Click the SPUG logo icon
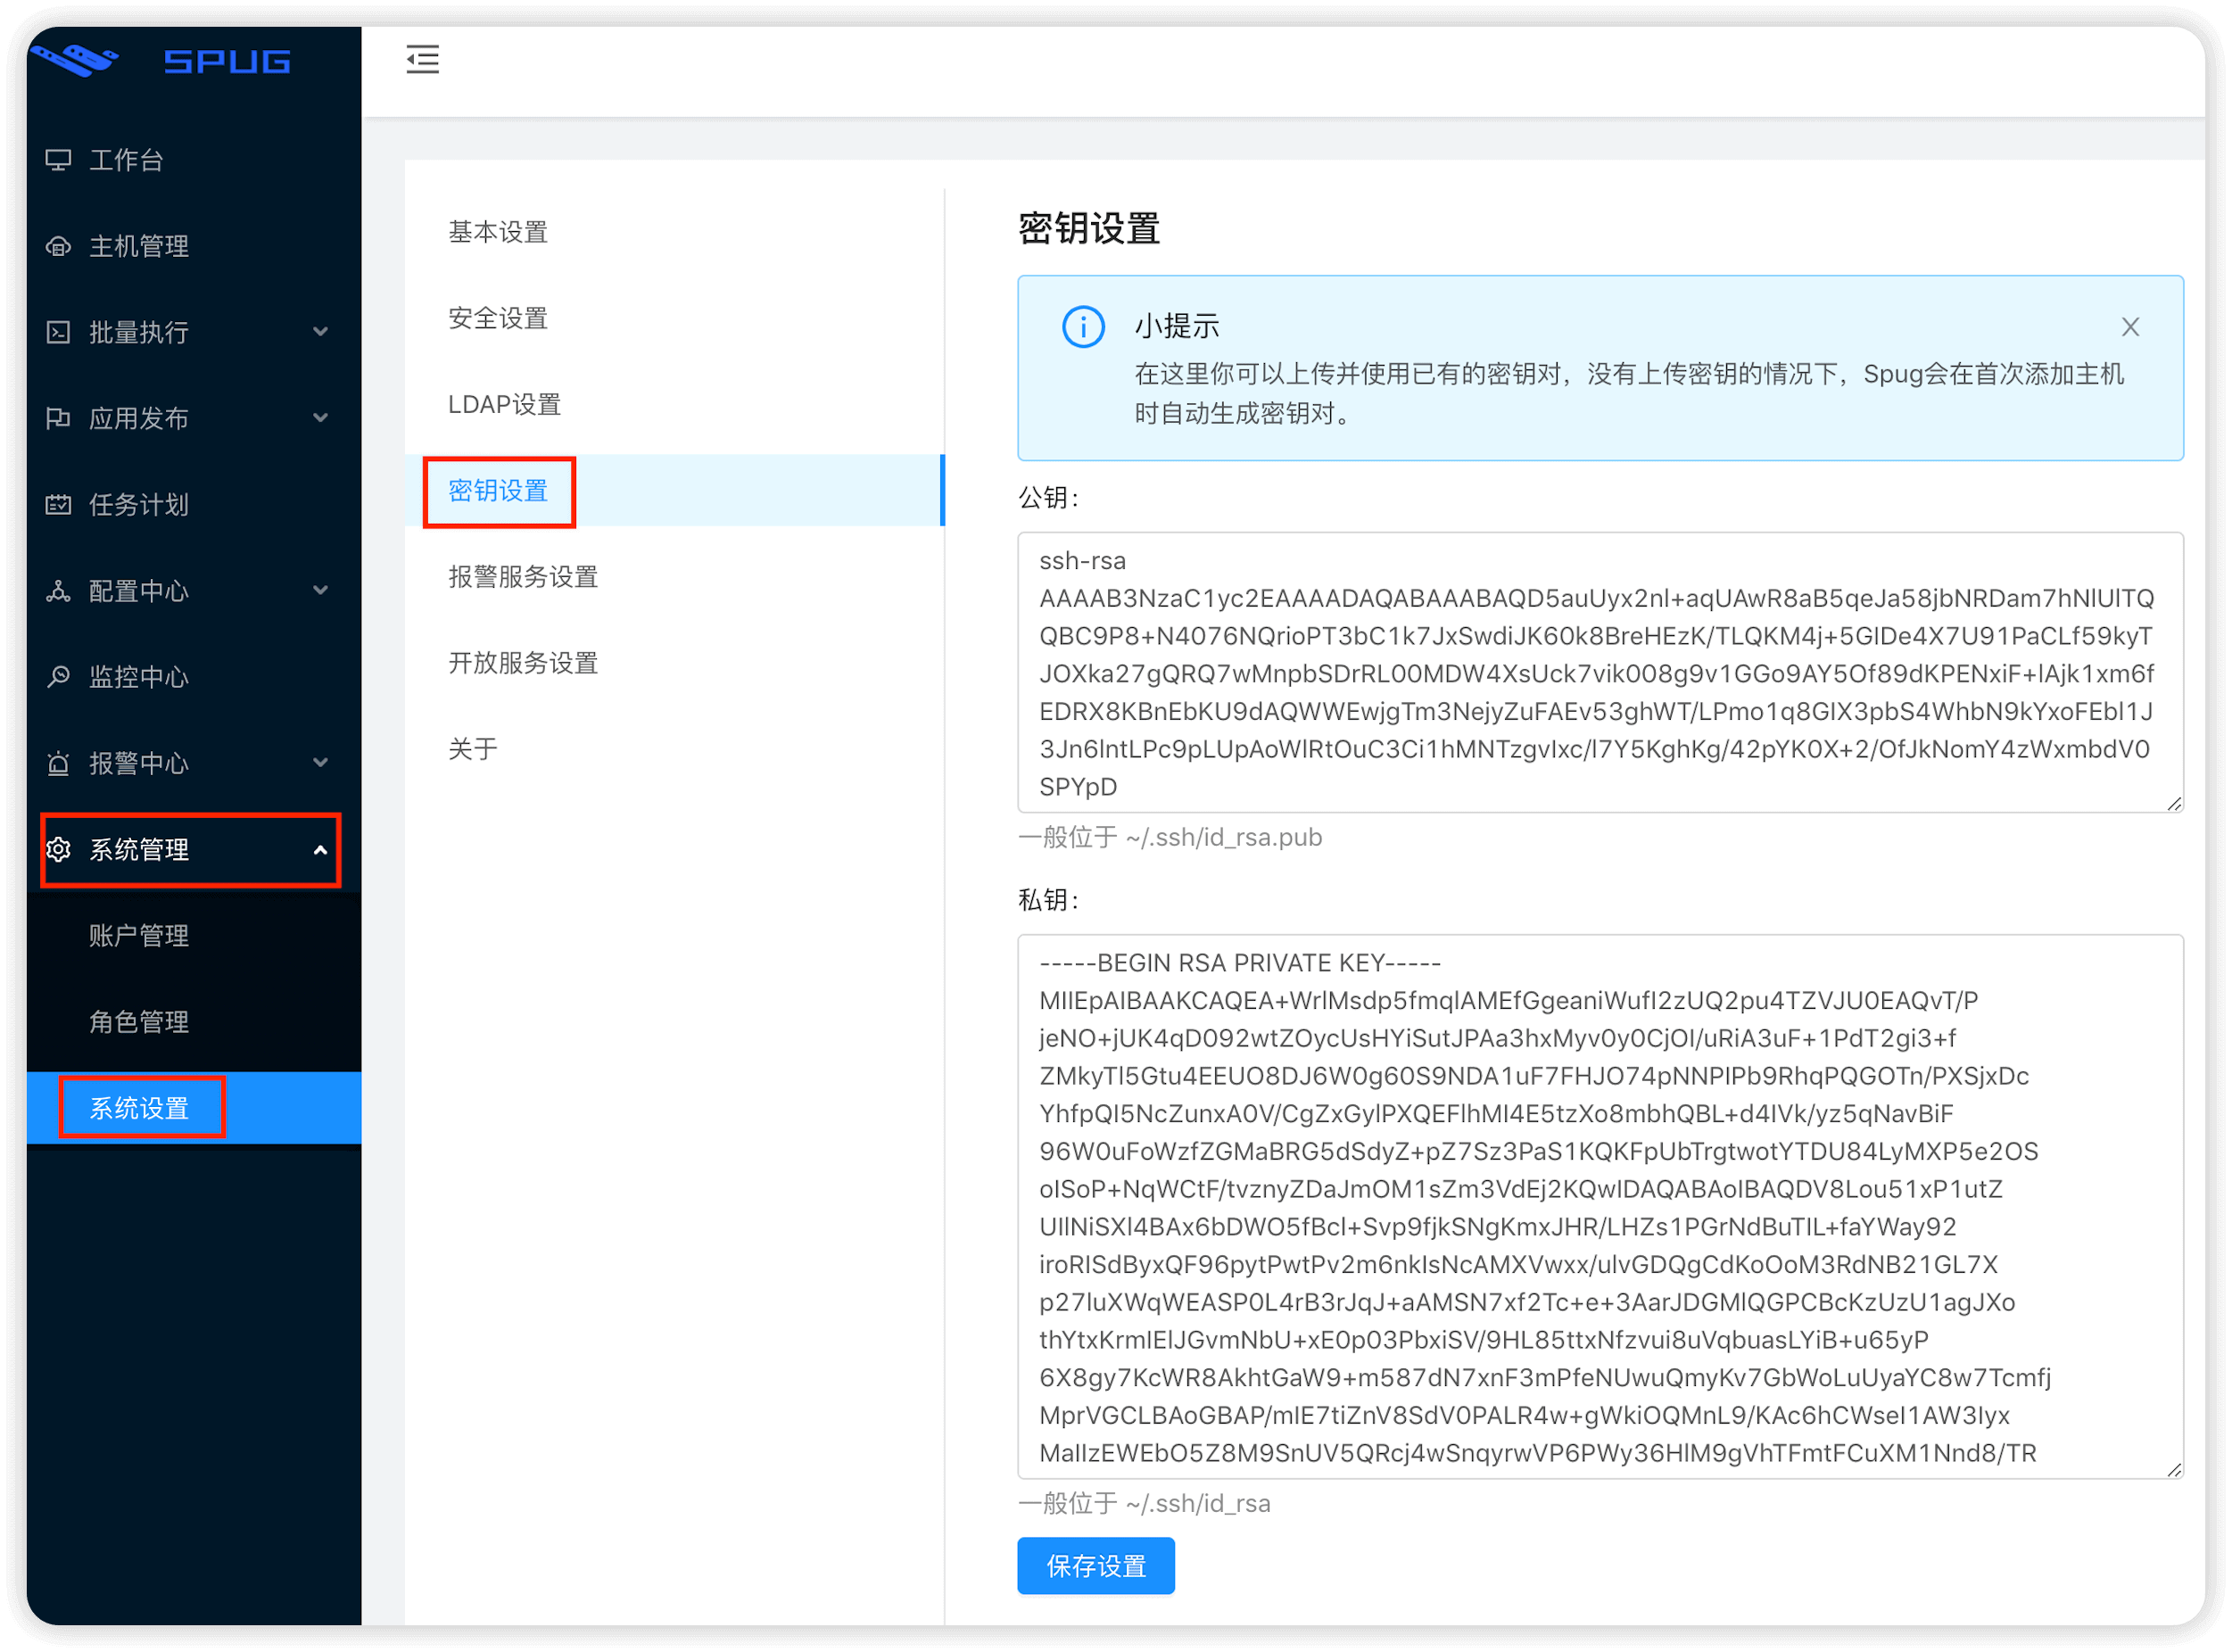This screenshot has height=1652, width=2232. tap(76, 60)
